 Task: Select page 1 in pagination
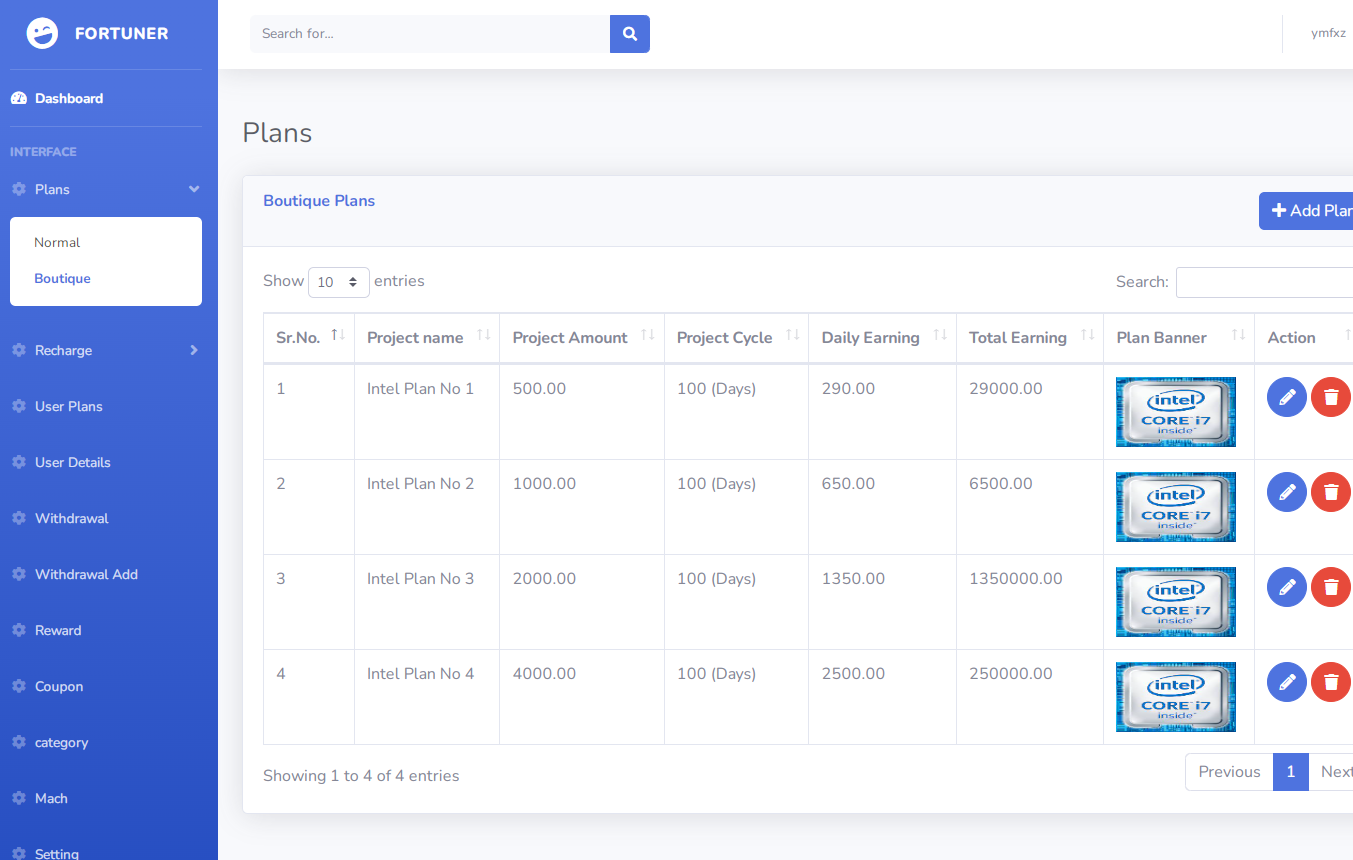point(1290,772)
